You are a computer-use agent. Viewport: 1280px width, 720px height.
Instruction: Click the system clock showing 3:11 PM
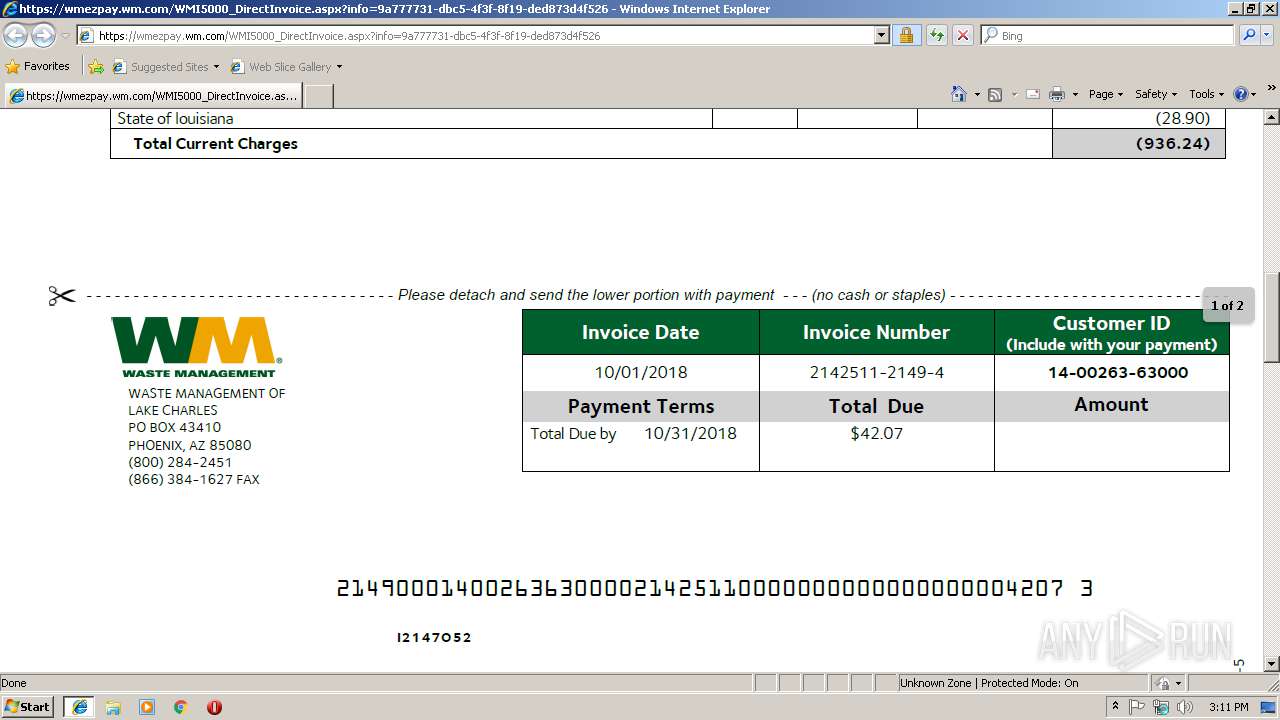(1229, 707)
